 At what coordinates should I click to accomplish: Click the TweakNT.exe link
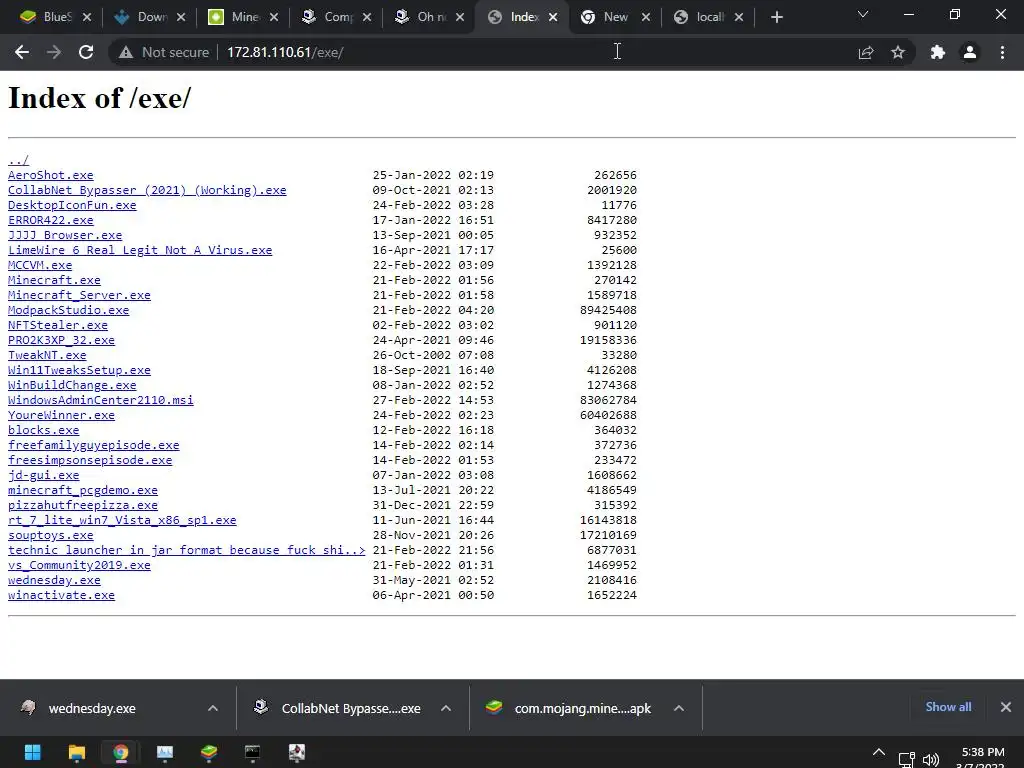point(47,355)
